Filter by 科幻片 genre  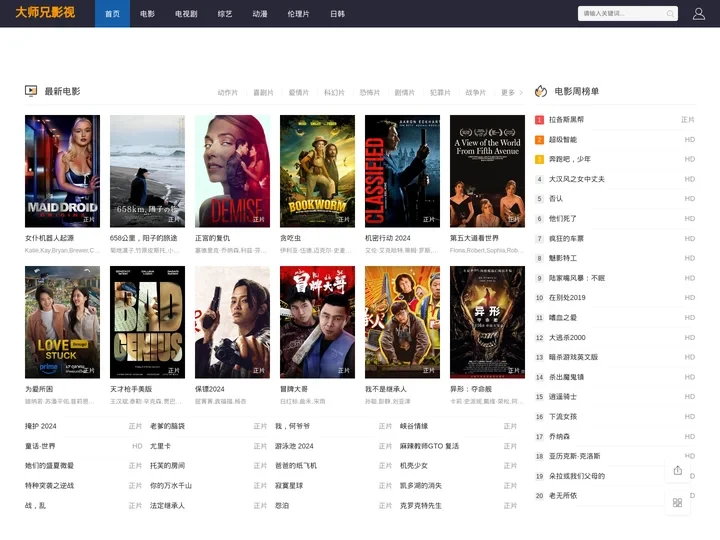[x=334, y=93]
